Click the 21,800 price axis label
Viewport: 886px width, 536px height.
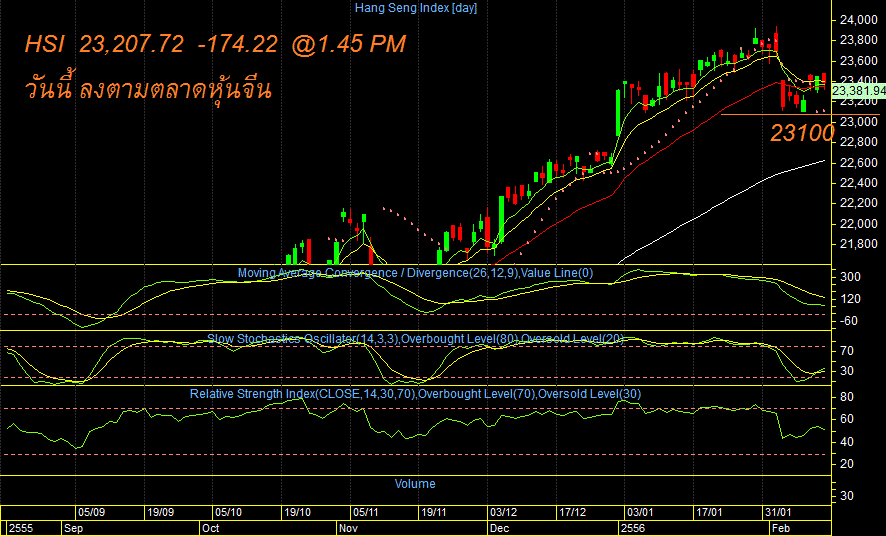[x=859, y=245]
